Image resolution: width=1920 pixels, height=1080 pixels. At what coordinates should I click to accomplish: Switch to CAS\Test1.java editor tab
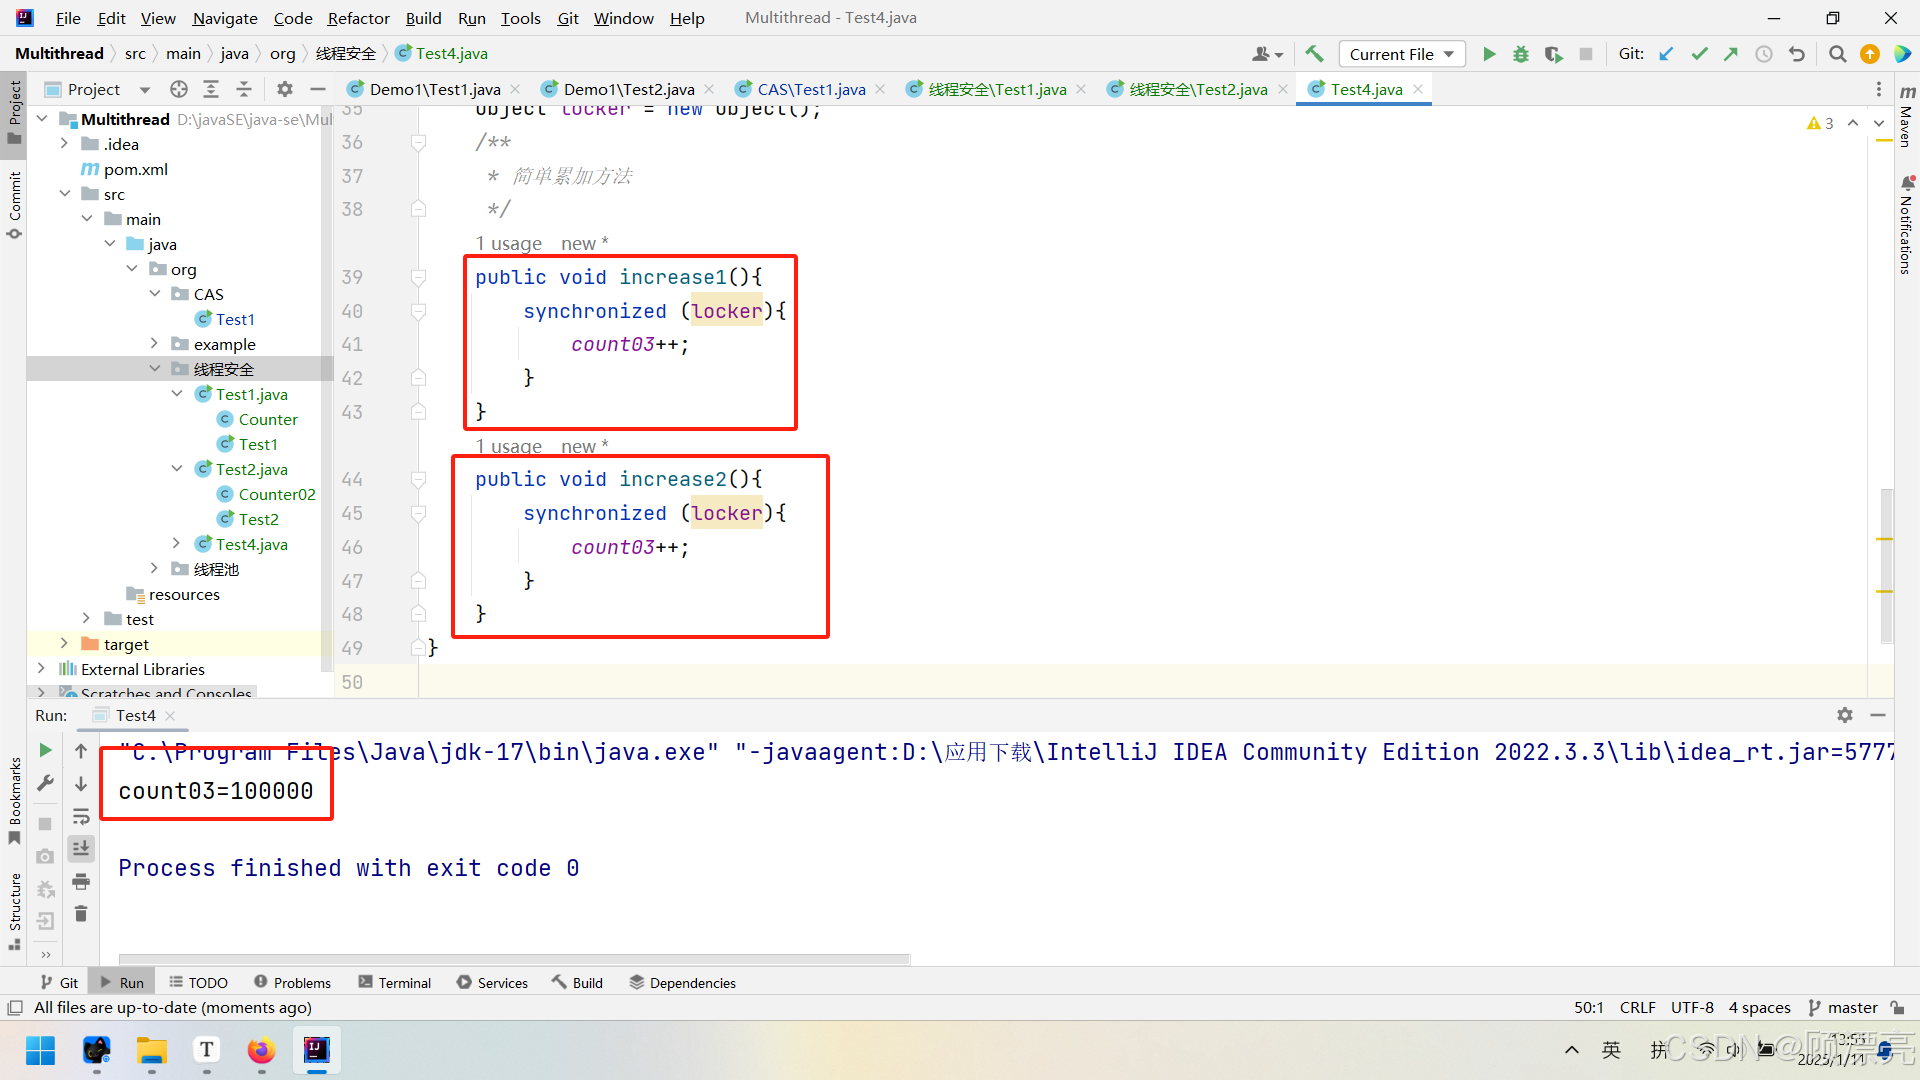tap(810, 89)
